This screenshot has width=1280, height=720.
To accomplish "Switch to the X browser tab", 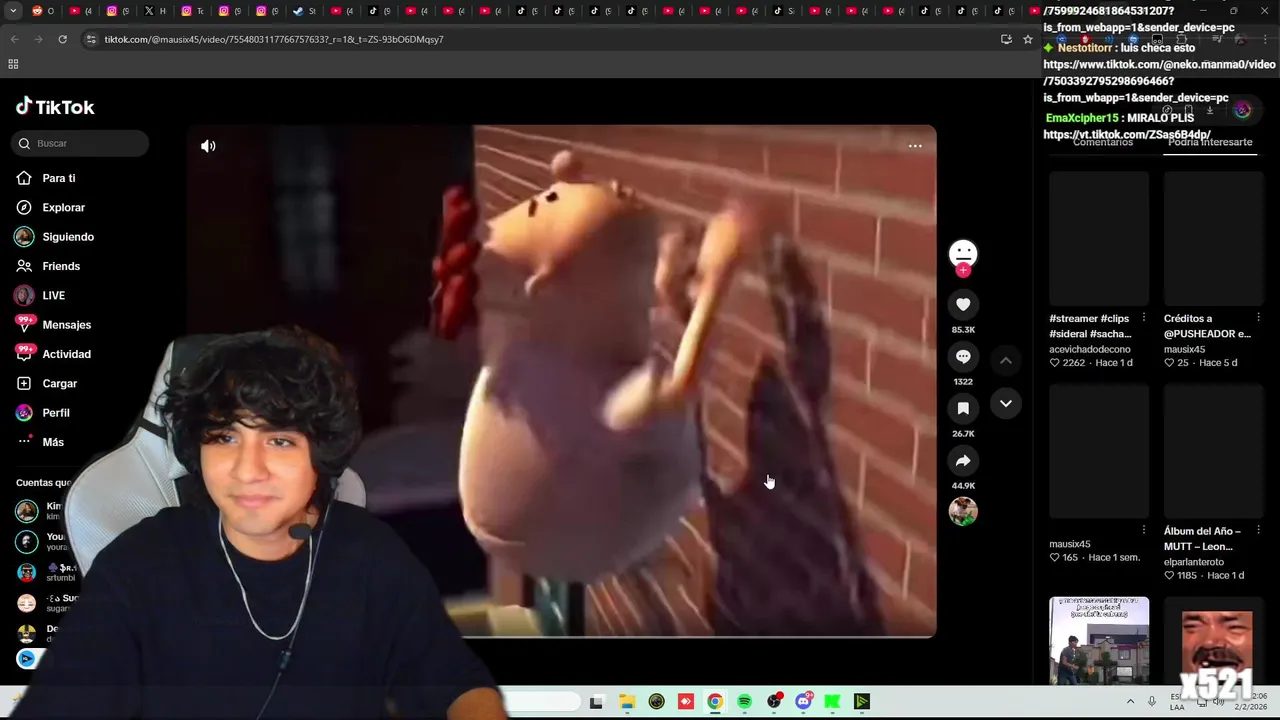I will point(155,11).
